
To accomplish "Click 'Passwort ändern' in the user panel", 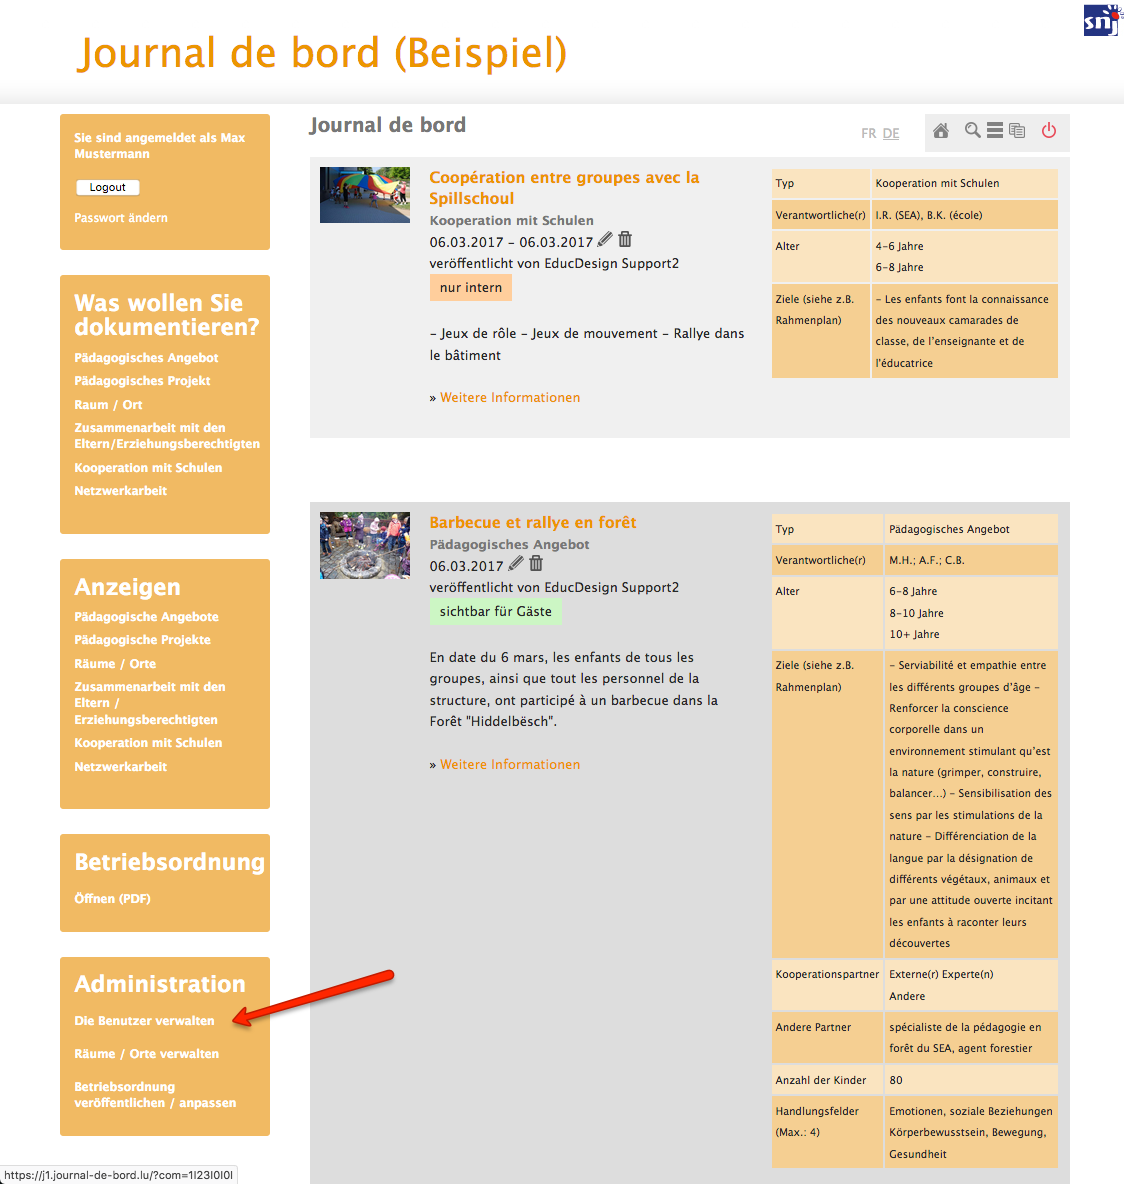I will point(120,217).
